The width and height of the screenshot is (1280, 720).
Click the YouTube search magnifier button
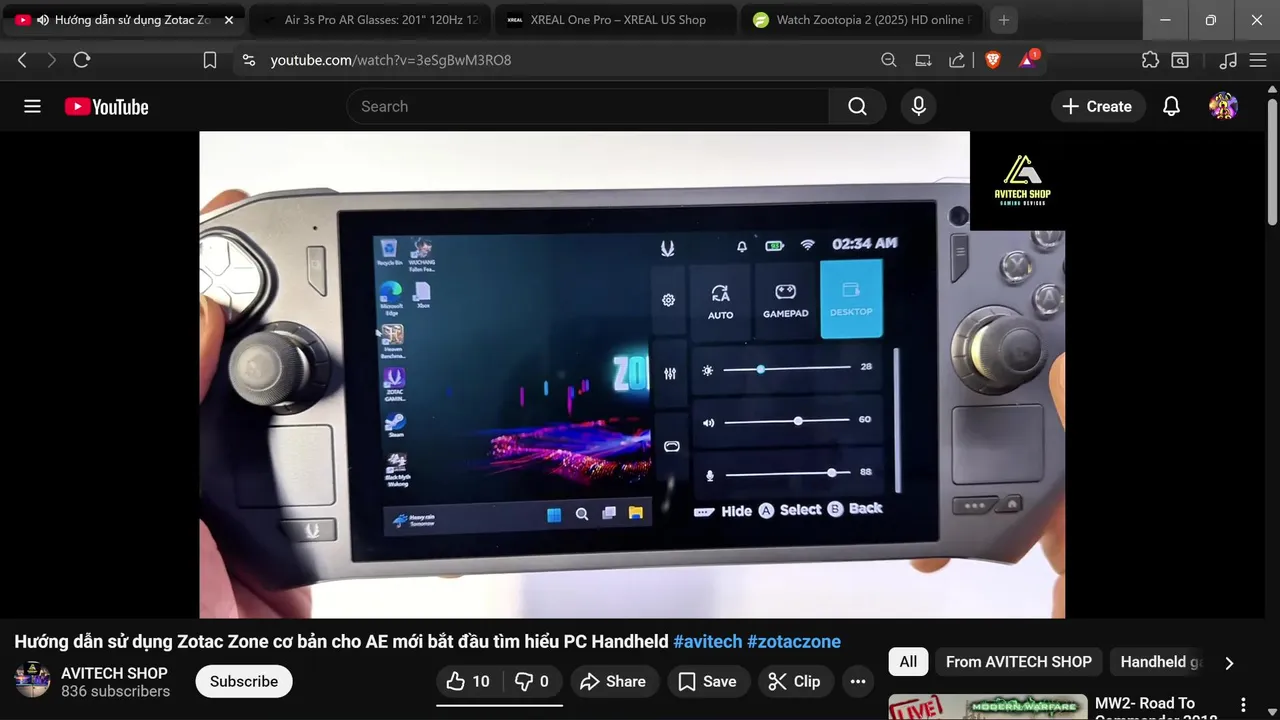tap(857, 106)
